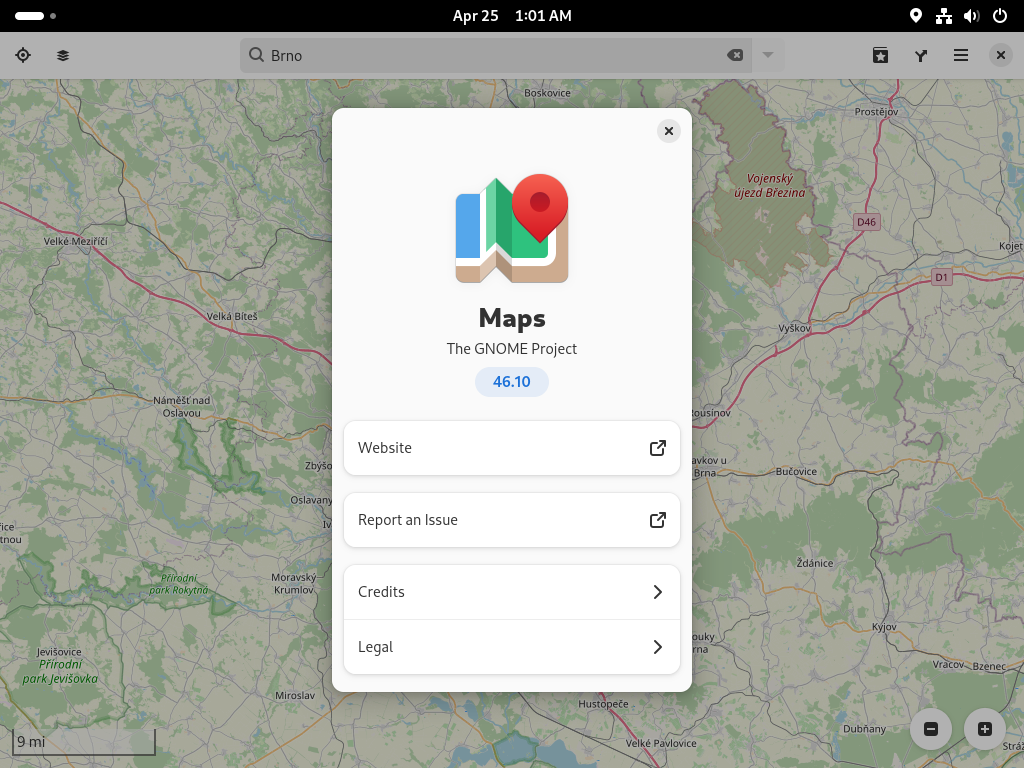Click the Boskovice map label
The width and height of the screenshot is (1024, 768).
(x=547, y=93)
